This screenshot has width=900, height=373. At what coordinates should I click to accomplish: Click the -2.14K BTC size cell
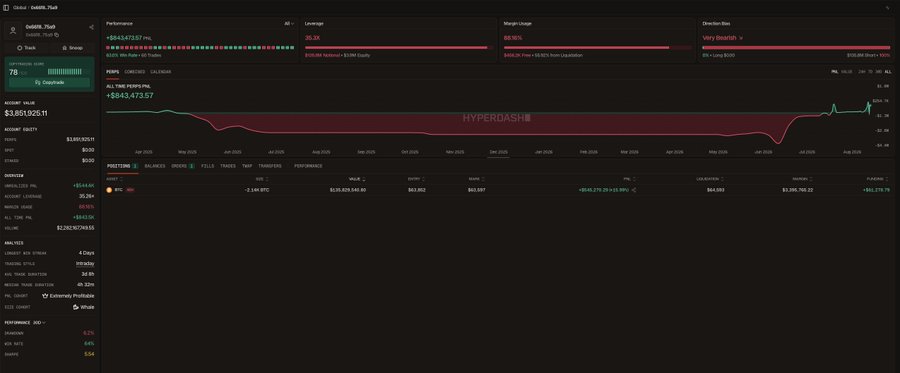tap(257, 189)
